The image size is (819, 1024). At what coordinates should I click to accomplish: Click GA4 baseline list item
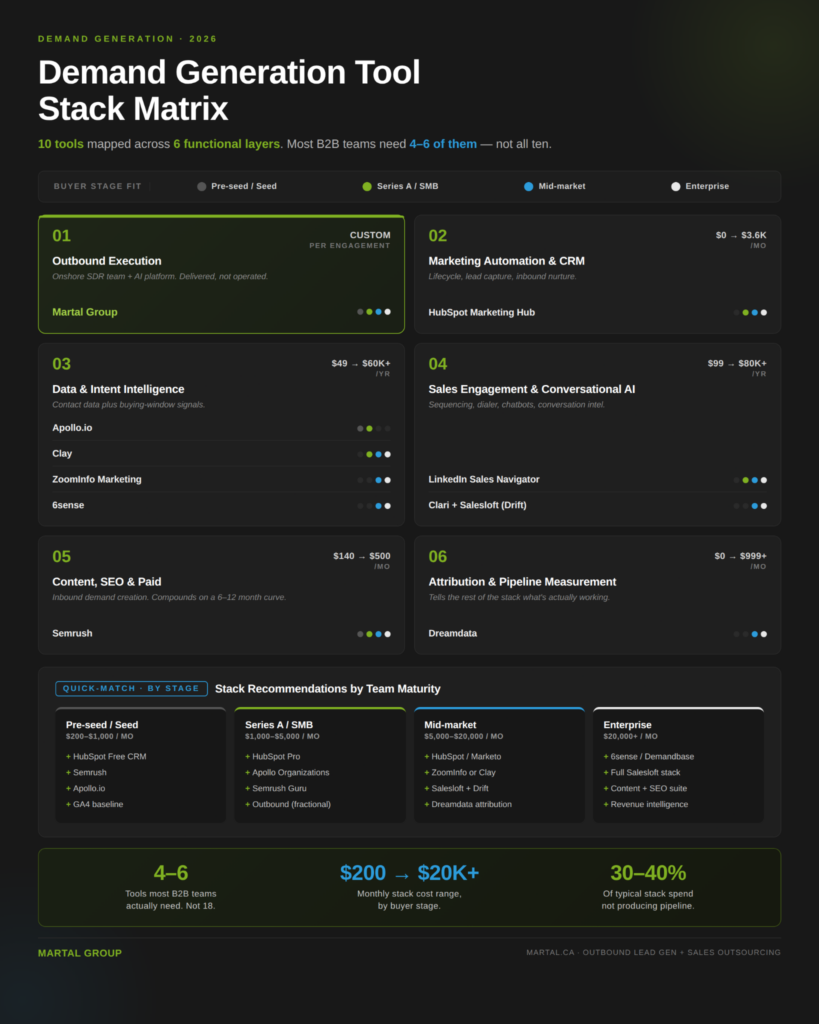tap(94, 805)
